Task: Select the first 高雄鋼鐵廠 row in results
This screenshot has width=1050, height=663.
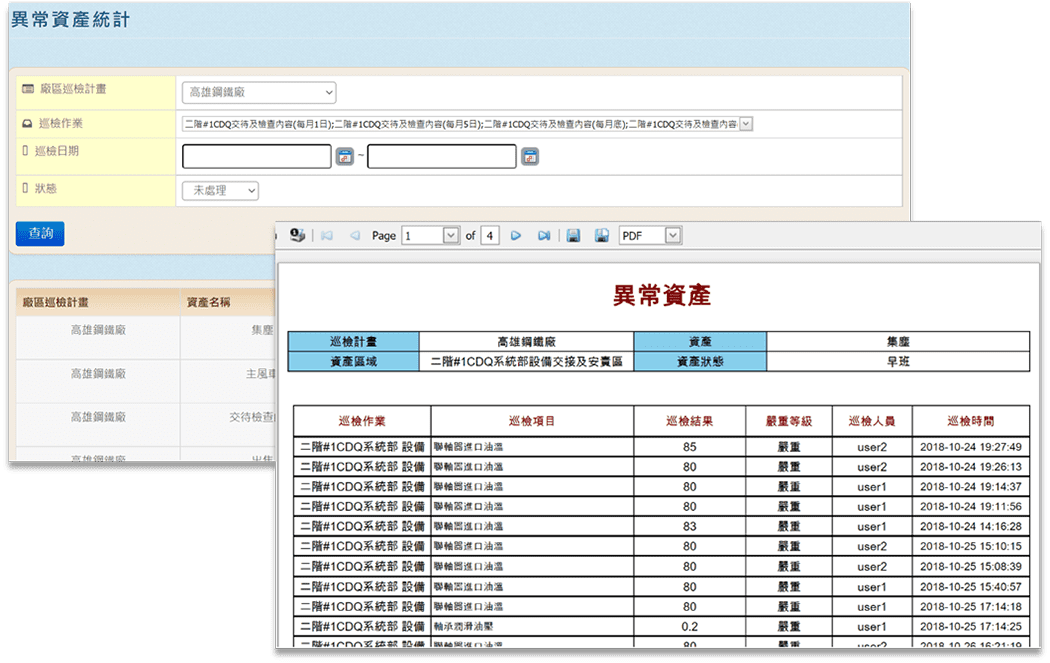Action: pos(98,329)
